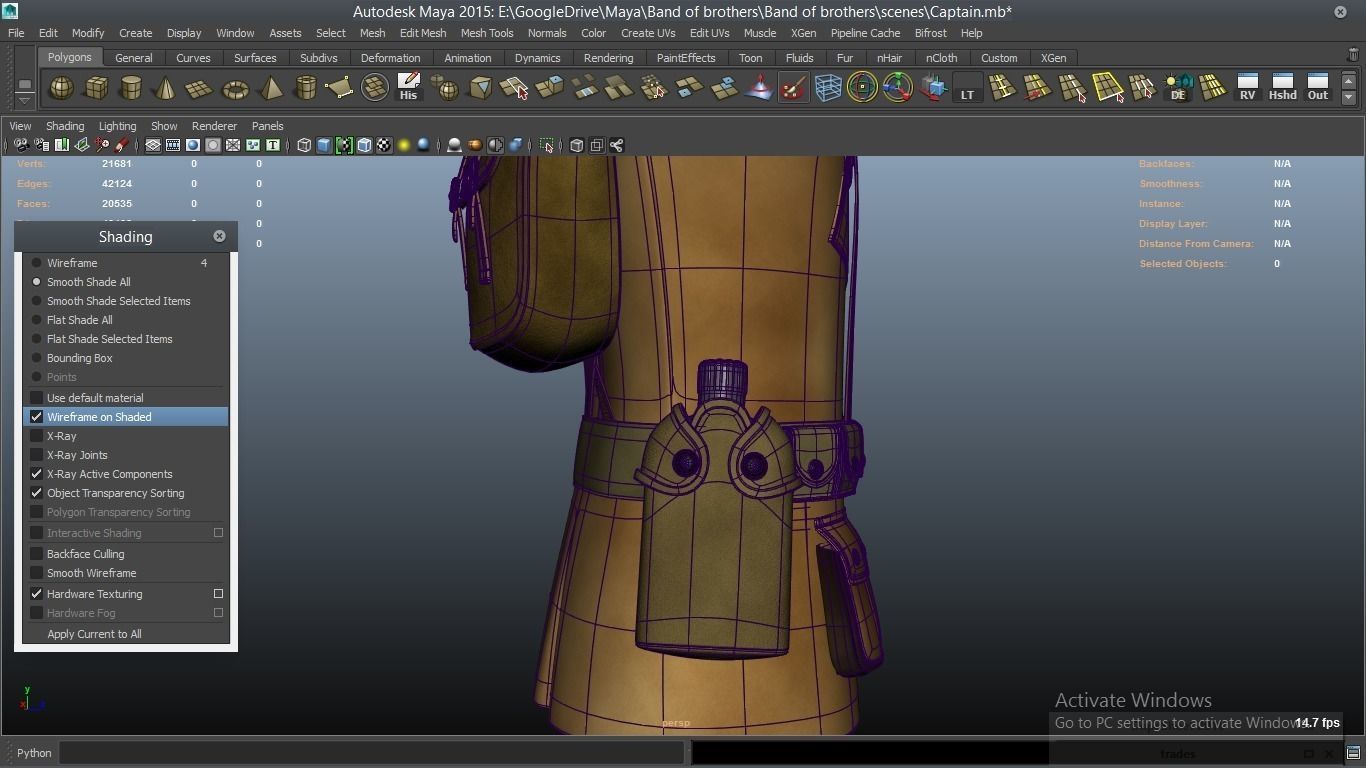Switch to the Rendering shelf tab
Viewport: 1366px width, 768px height.
[608, 58]
